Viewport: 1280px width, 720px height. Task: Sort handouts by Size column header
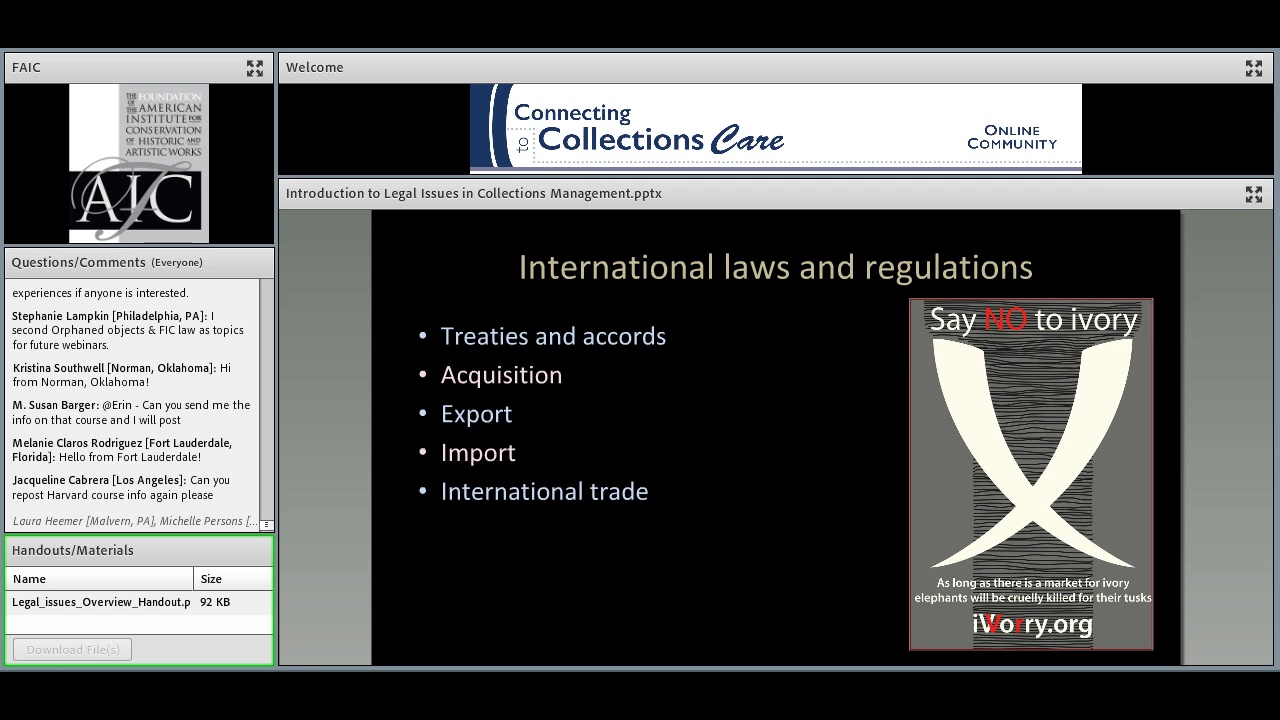point(233,579)
